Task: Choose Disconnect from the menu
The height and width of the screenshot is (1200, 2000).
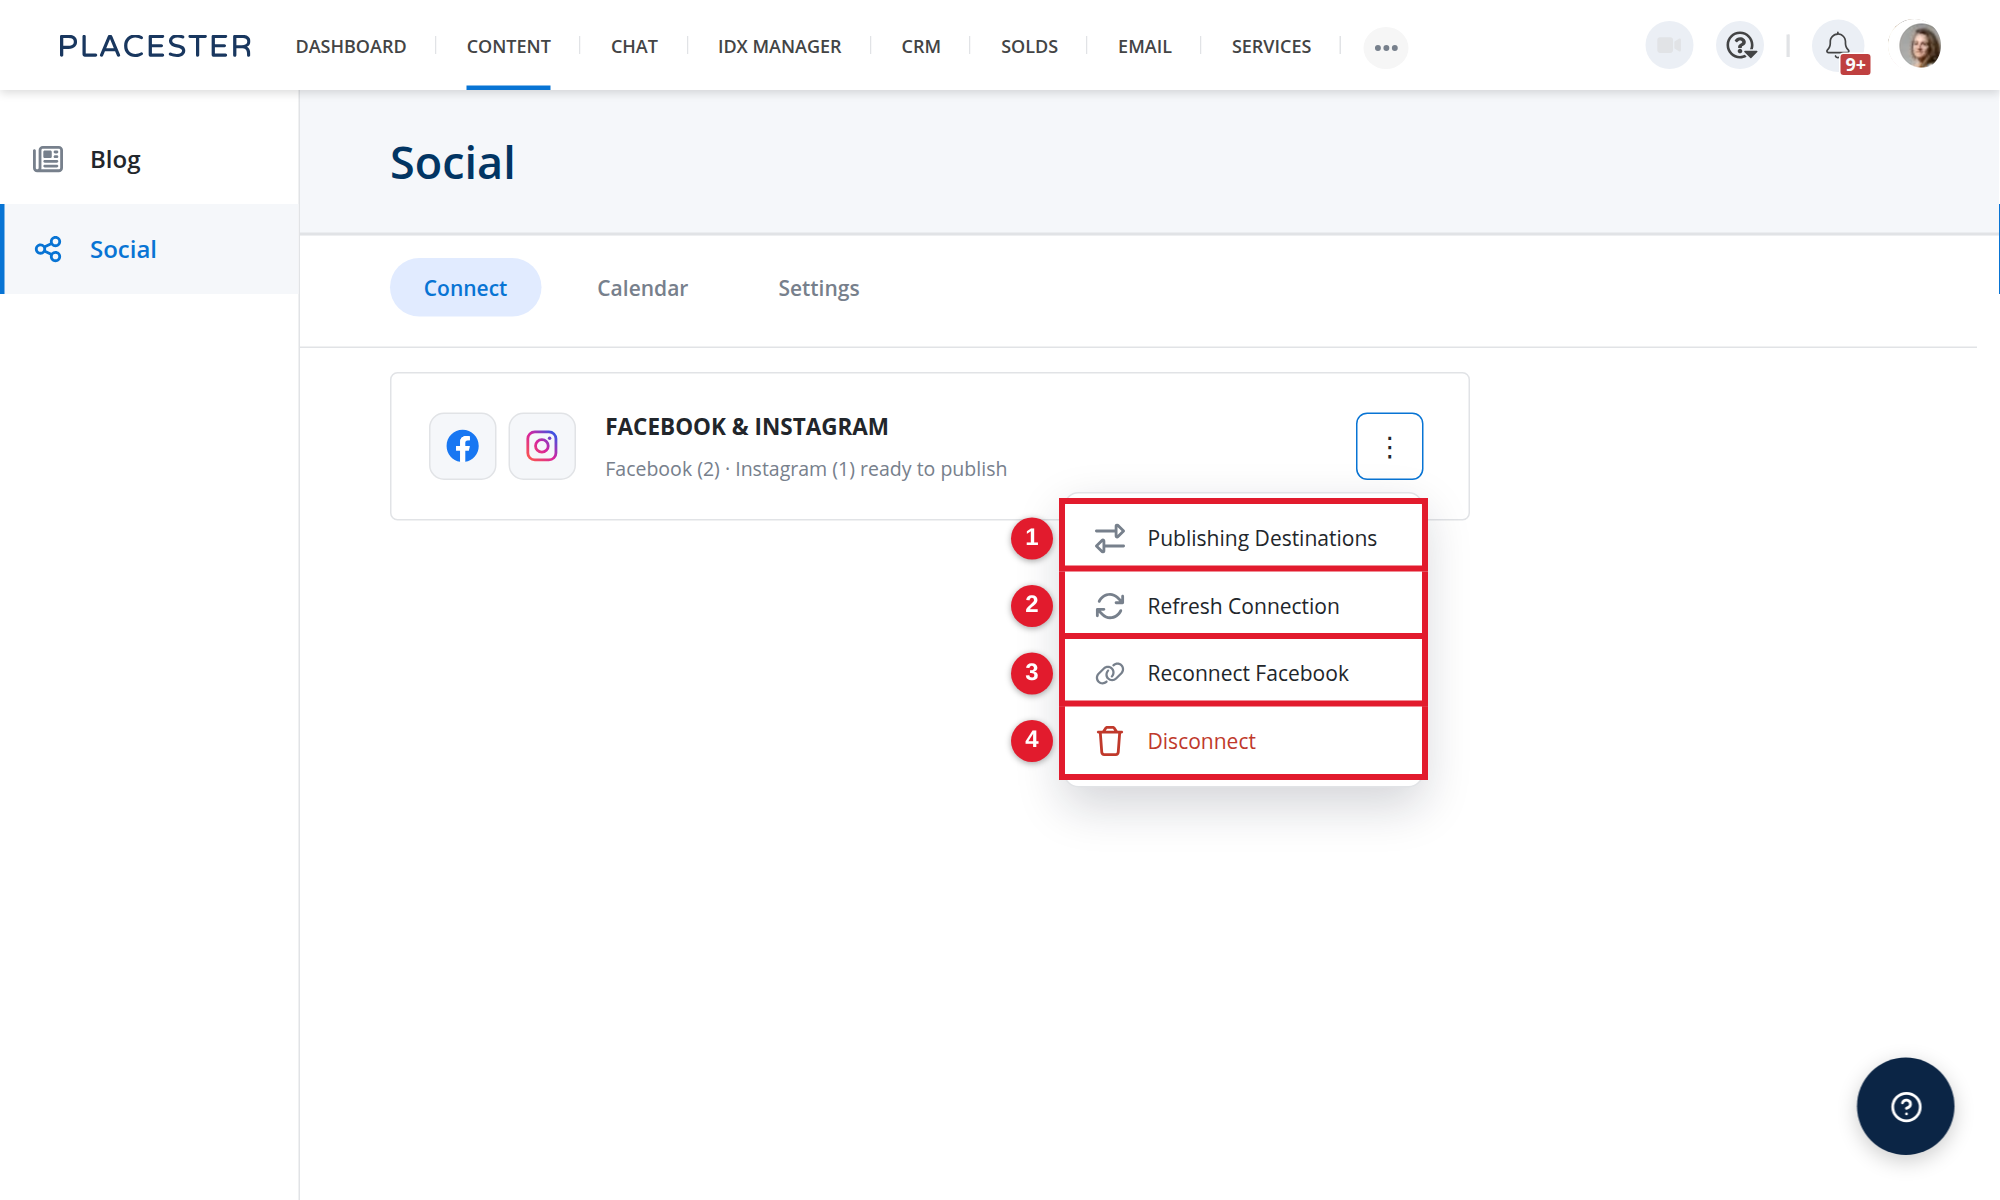Action: pyautogui.click(x=1243, y=741)
